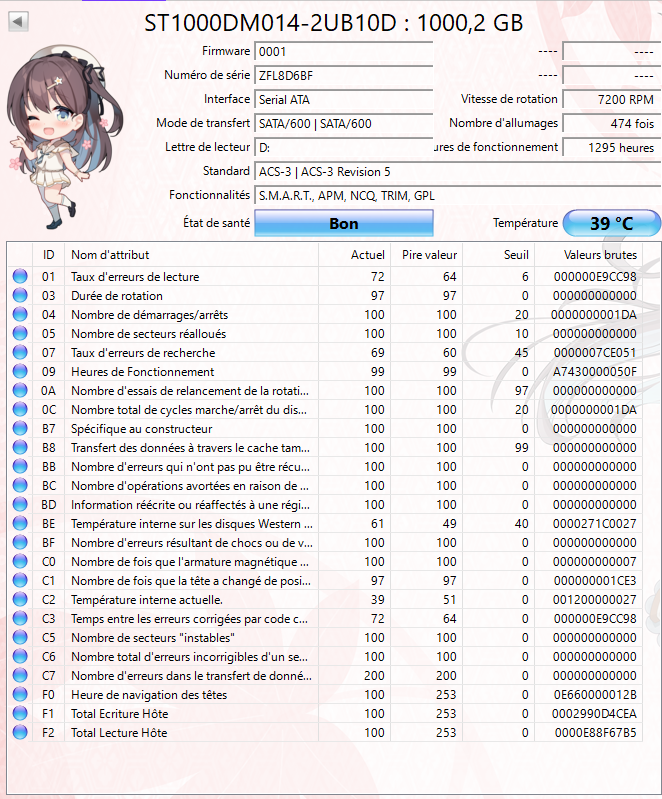Click status orb for attribute B8
Screen dimensions: 662x799
20,447
